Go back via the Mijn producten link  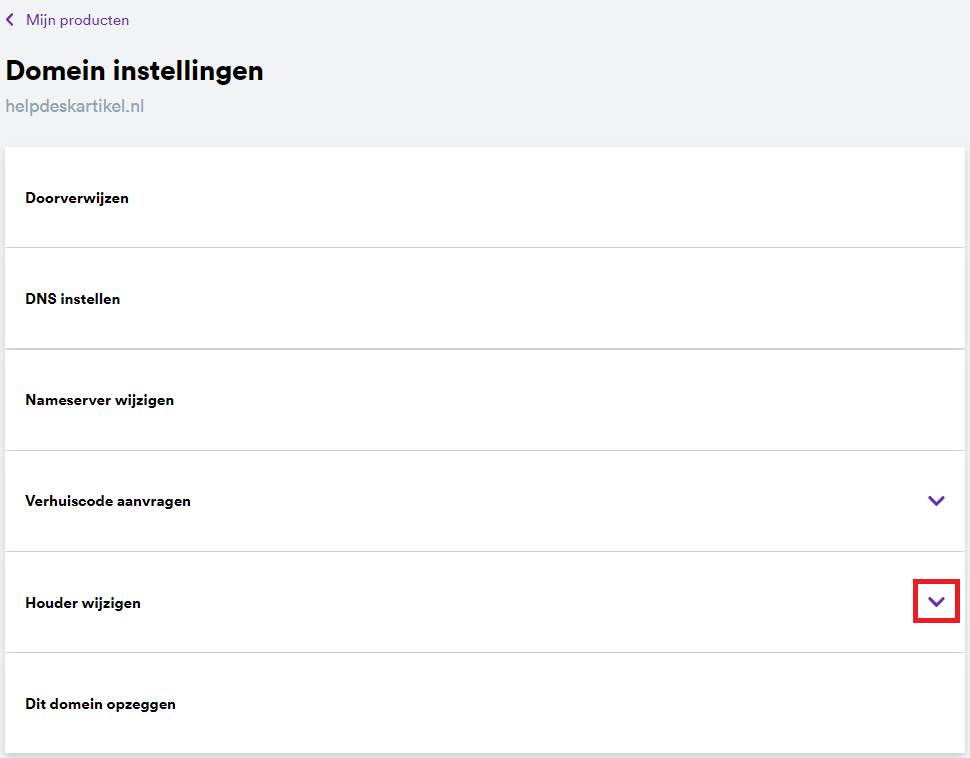pos(77,20)
